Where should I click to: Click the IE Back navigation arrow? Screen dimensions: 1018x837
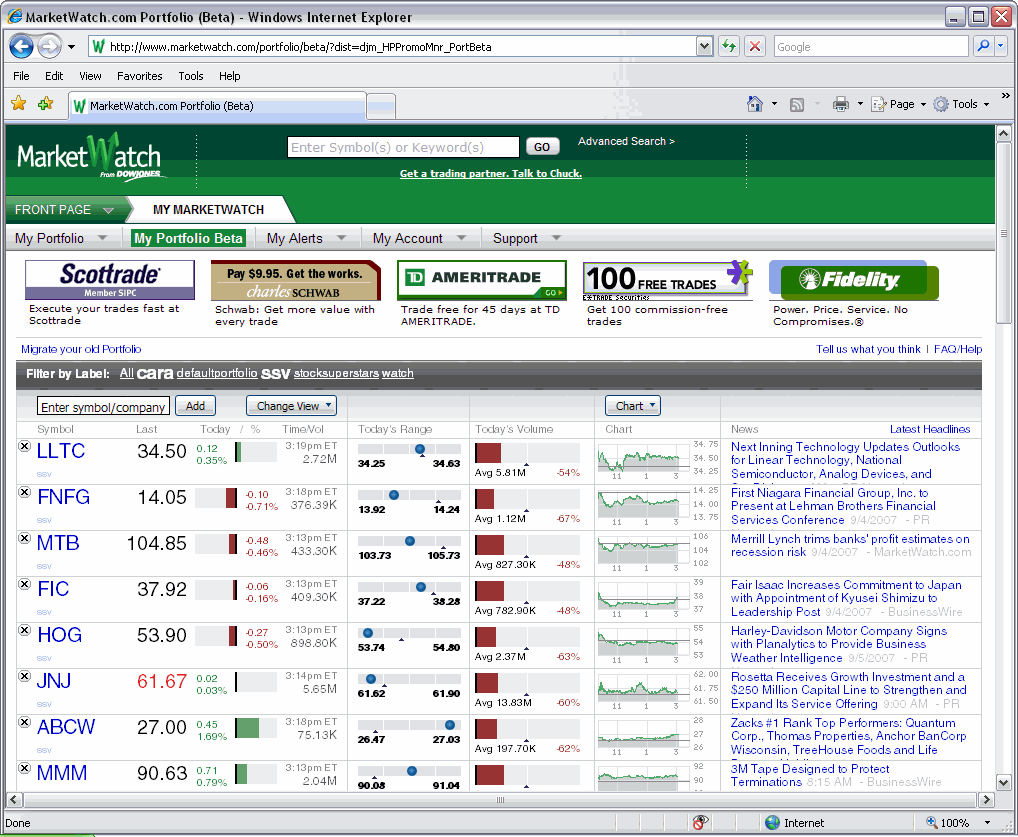(22, 46)
